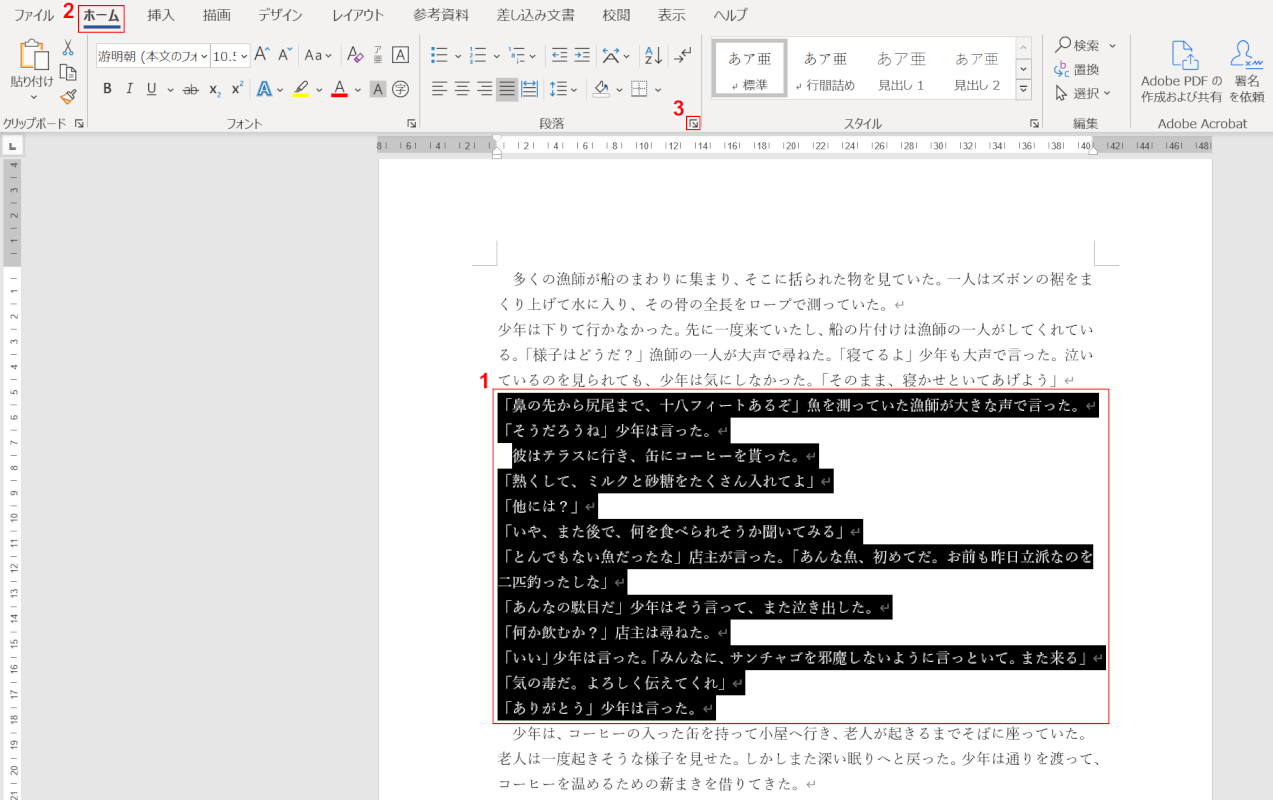The image size is (1273, 800).
Task: Expand line spacing options dropdown
Action: coord(574,89)
